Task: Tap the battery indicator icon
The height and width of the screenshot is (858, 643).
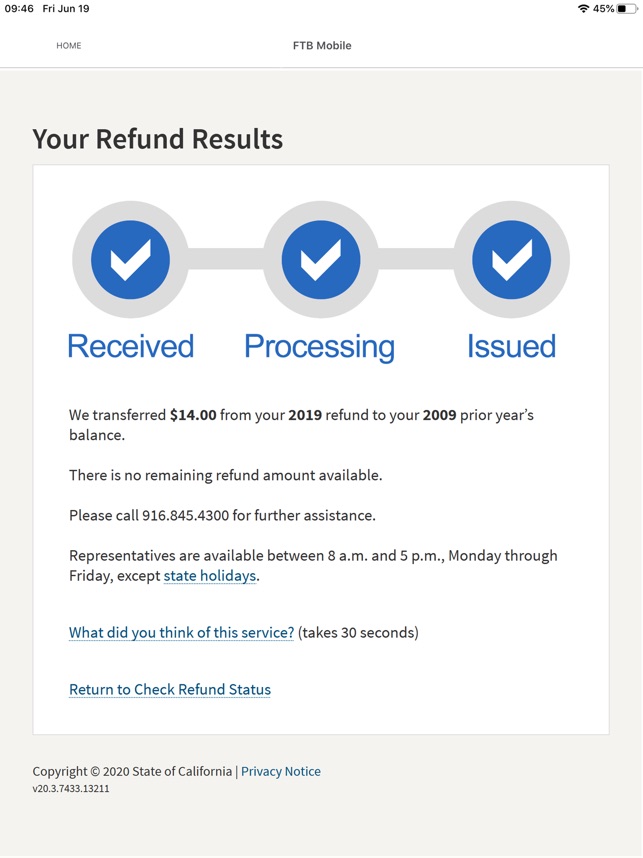Action: [628, 9]
